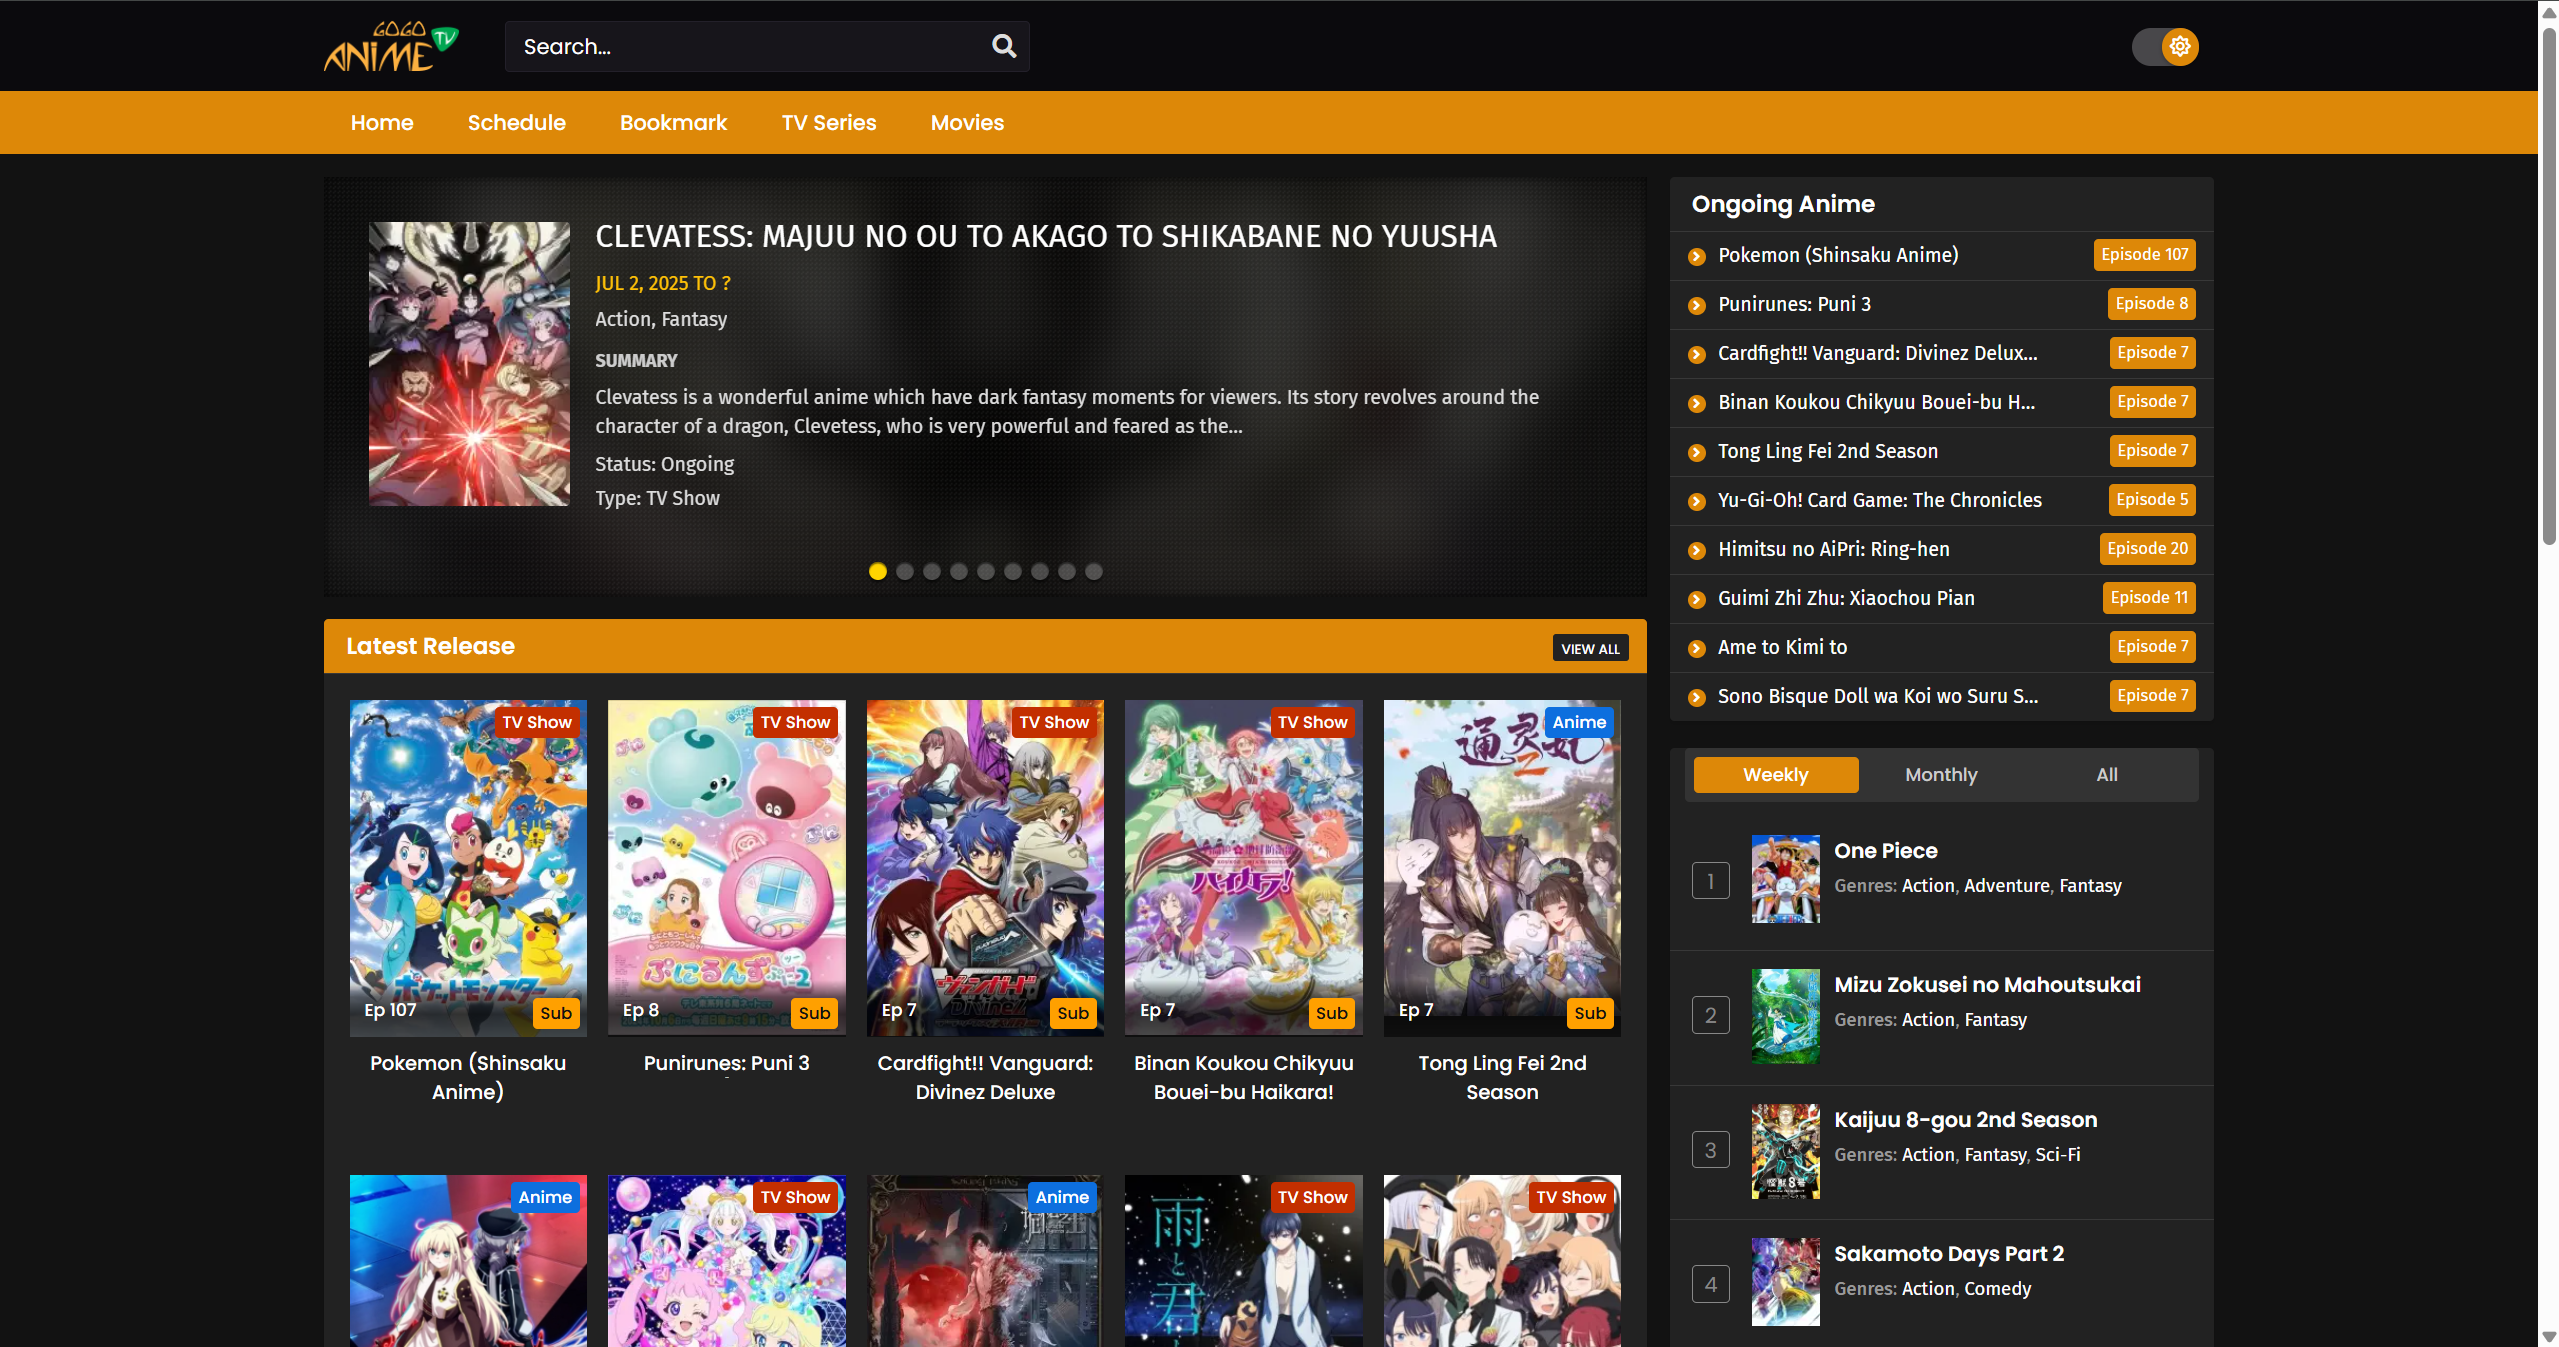
Task: Click the arrow icon beside Himitsu no AiPri
Action: point(1696,551)
